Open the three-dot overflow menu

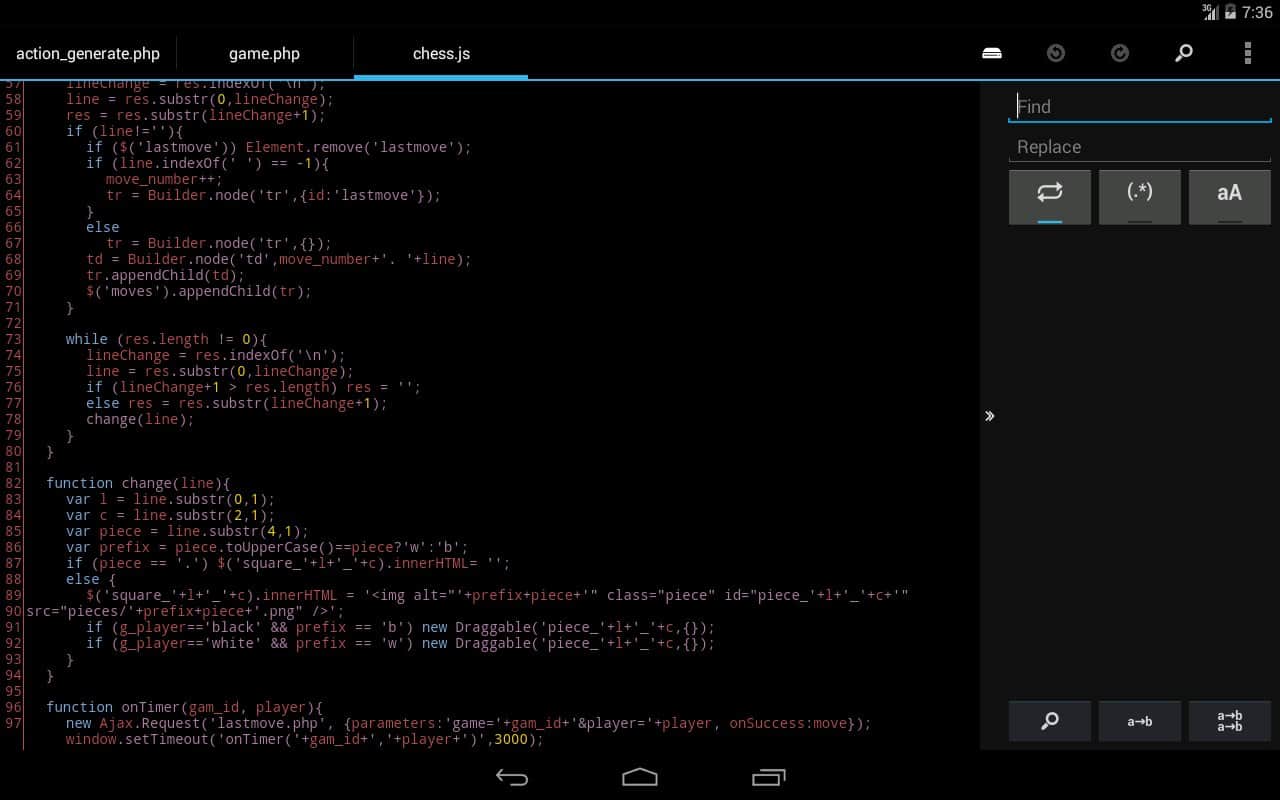tap(1247, 54)
